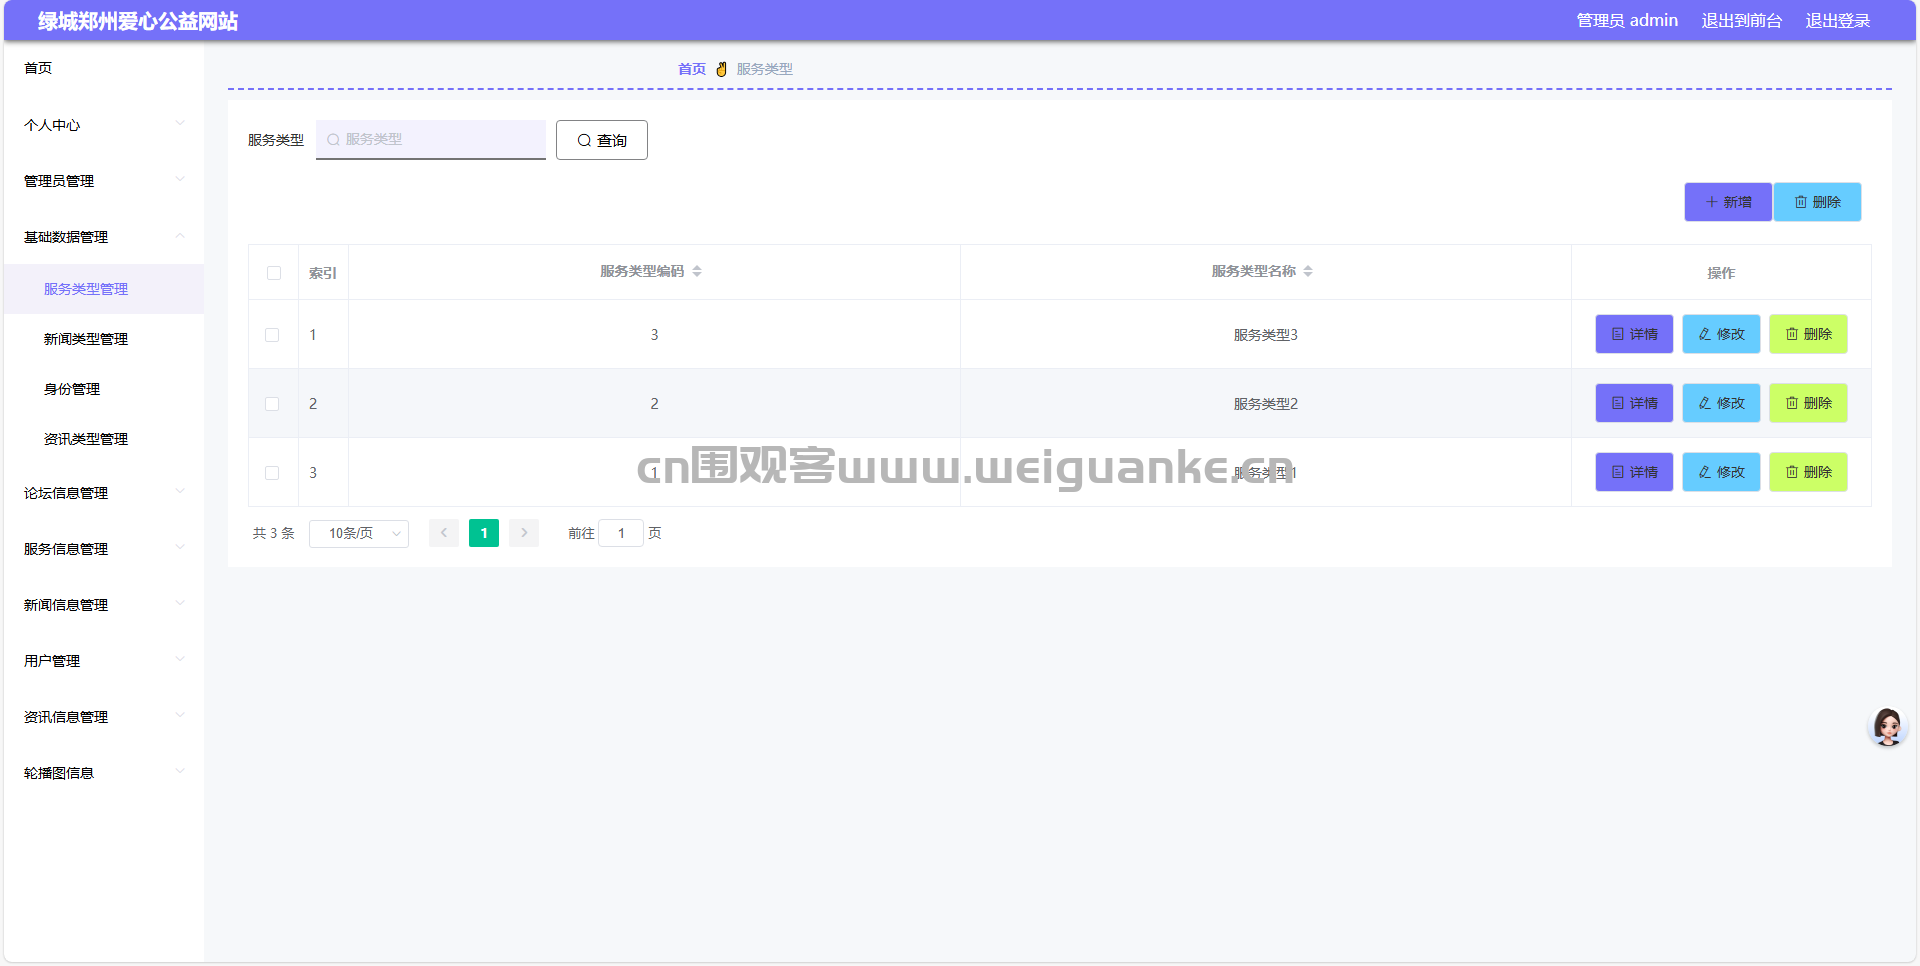Click 退出登录 in header
The width and height of the screenshot is (1920, 966).
click(x=1837, y=20)
